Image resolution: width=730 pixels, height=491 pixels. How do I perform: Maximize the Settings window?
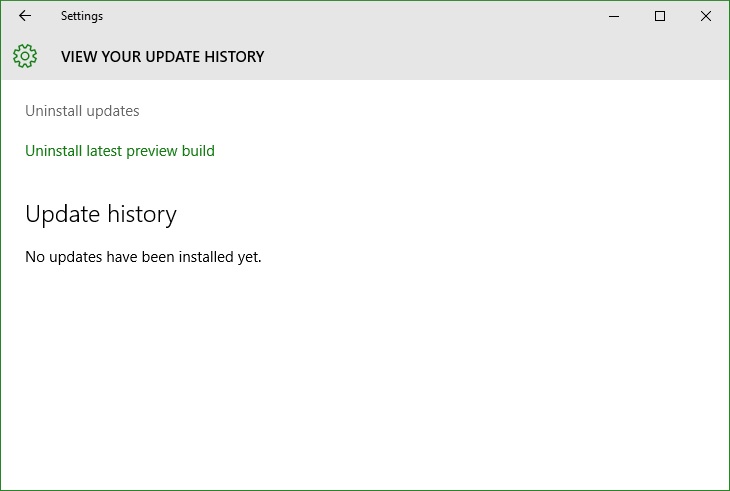[660, 16]
